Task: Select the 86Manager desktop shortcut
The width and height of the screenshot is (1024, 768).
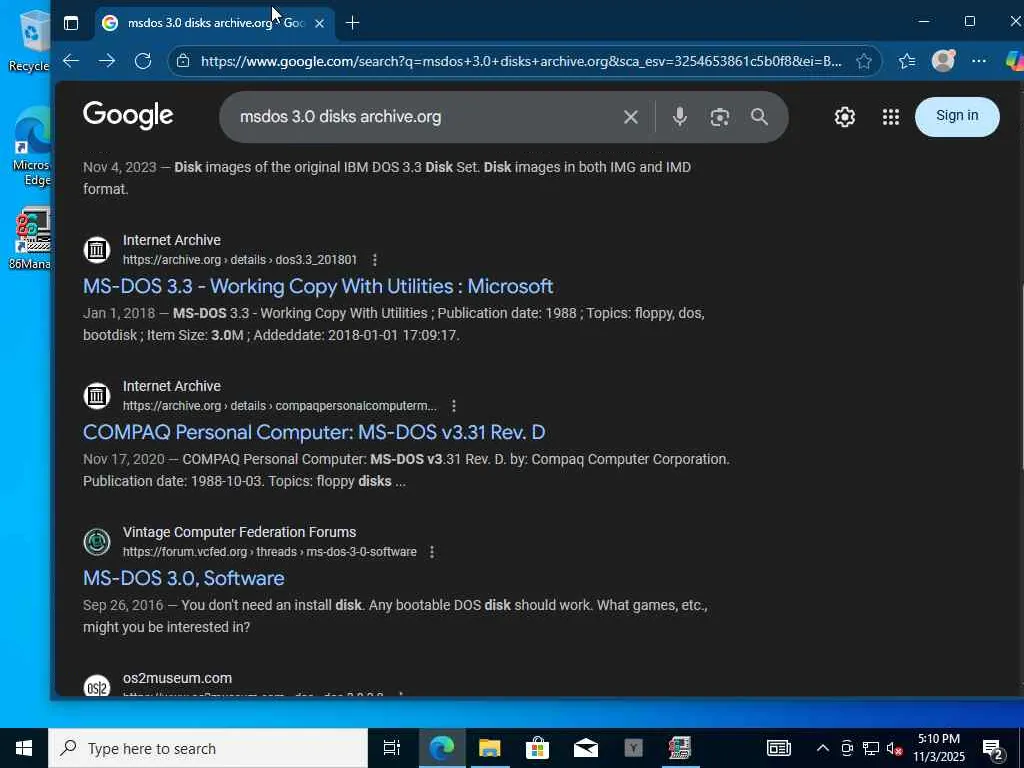Action: pyautogui.click(x=30, y=239)
